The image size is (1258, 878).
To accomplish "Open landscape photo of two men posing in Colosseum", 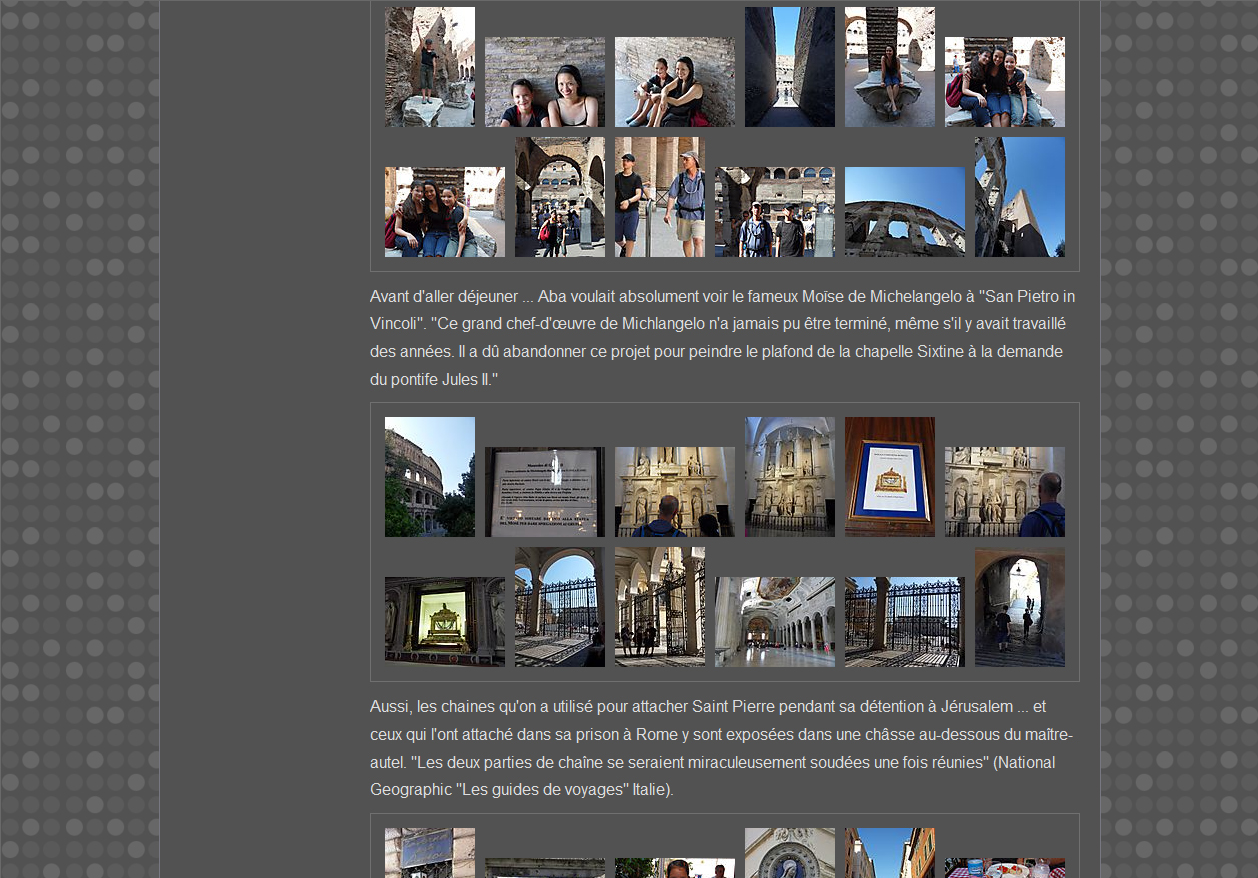I will [x=775, y=212].
